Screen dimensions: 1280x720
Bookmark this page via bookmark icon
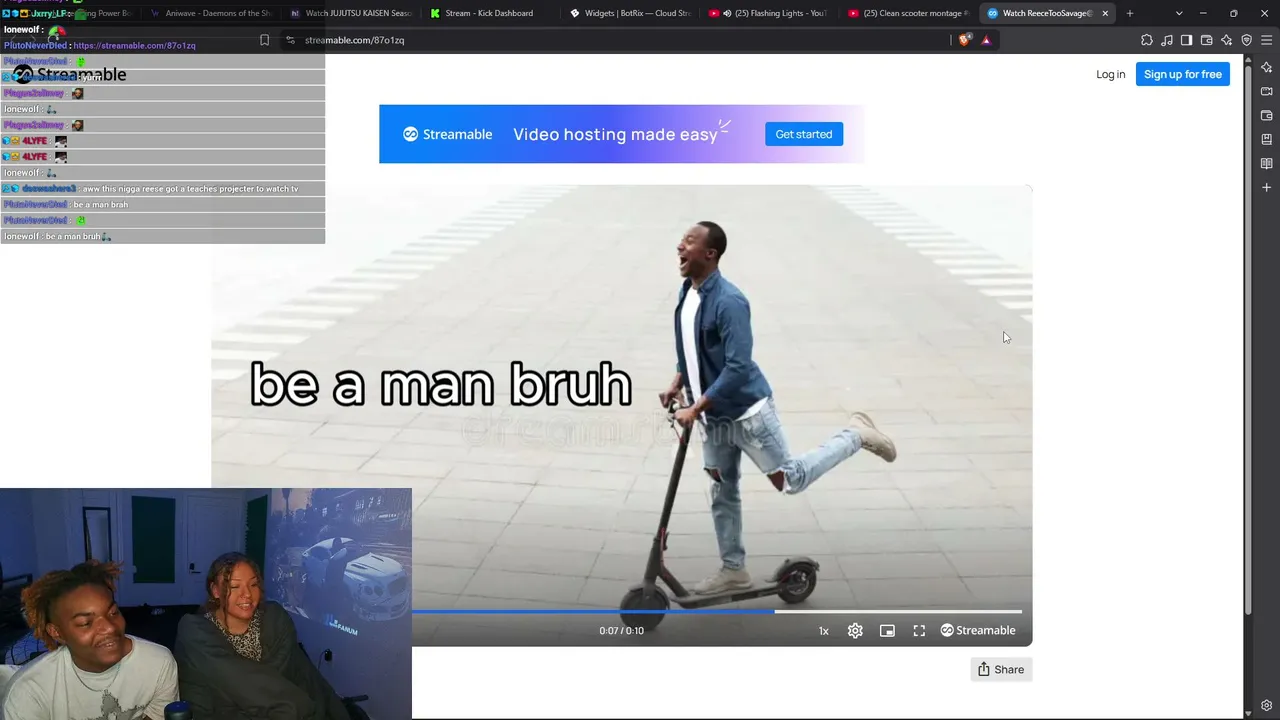click(x=264, y=40)
